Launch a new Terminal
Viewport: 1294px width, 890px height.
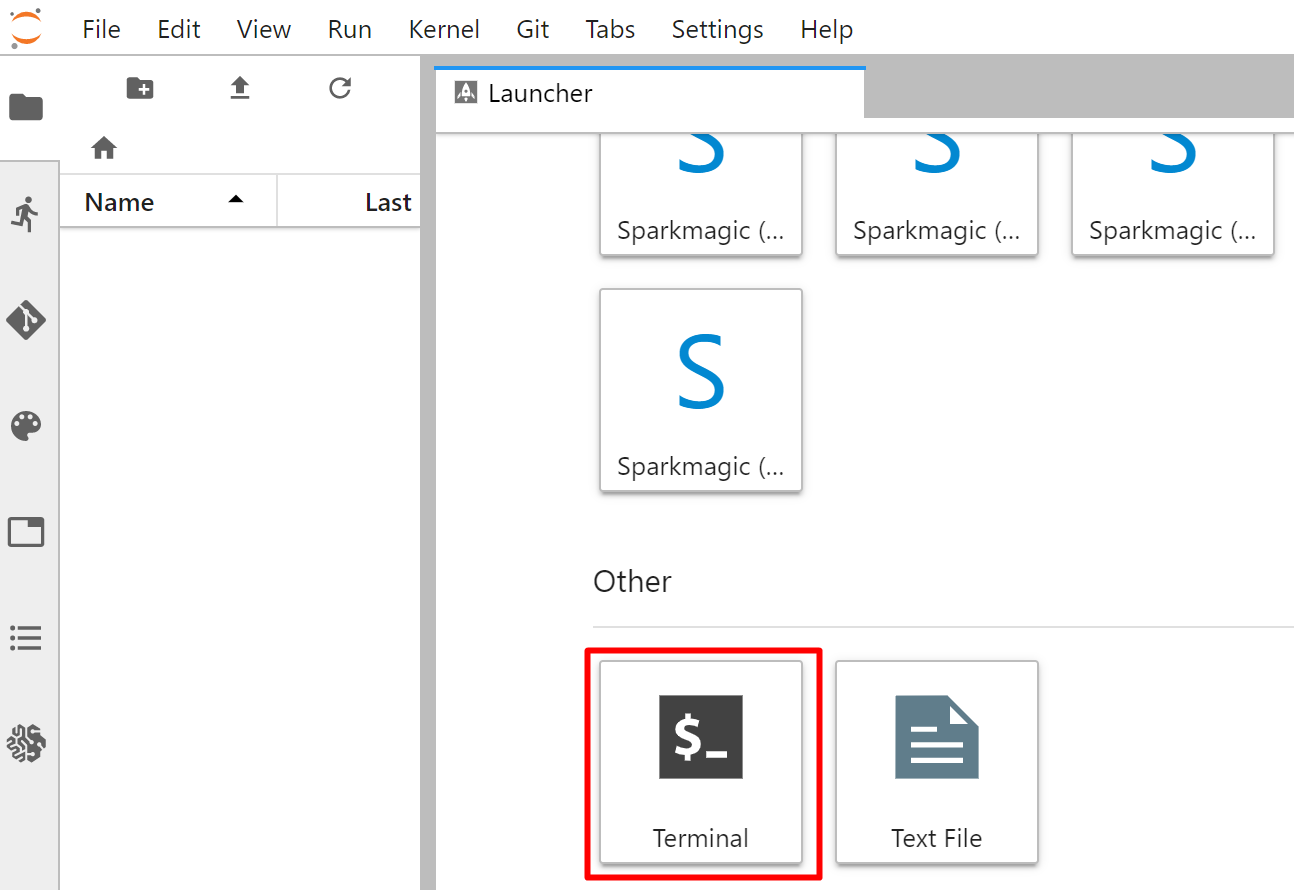(x=701, y=762)
